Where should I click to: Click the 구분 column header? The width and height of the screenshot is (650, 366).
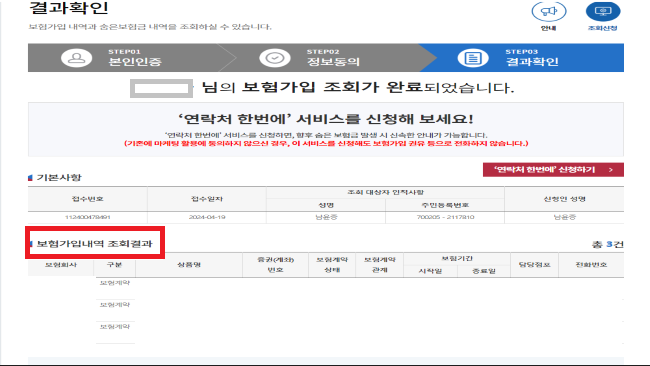[x=114, y=264]
